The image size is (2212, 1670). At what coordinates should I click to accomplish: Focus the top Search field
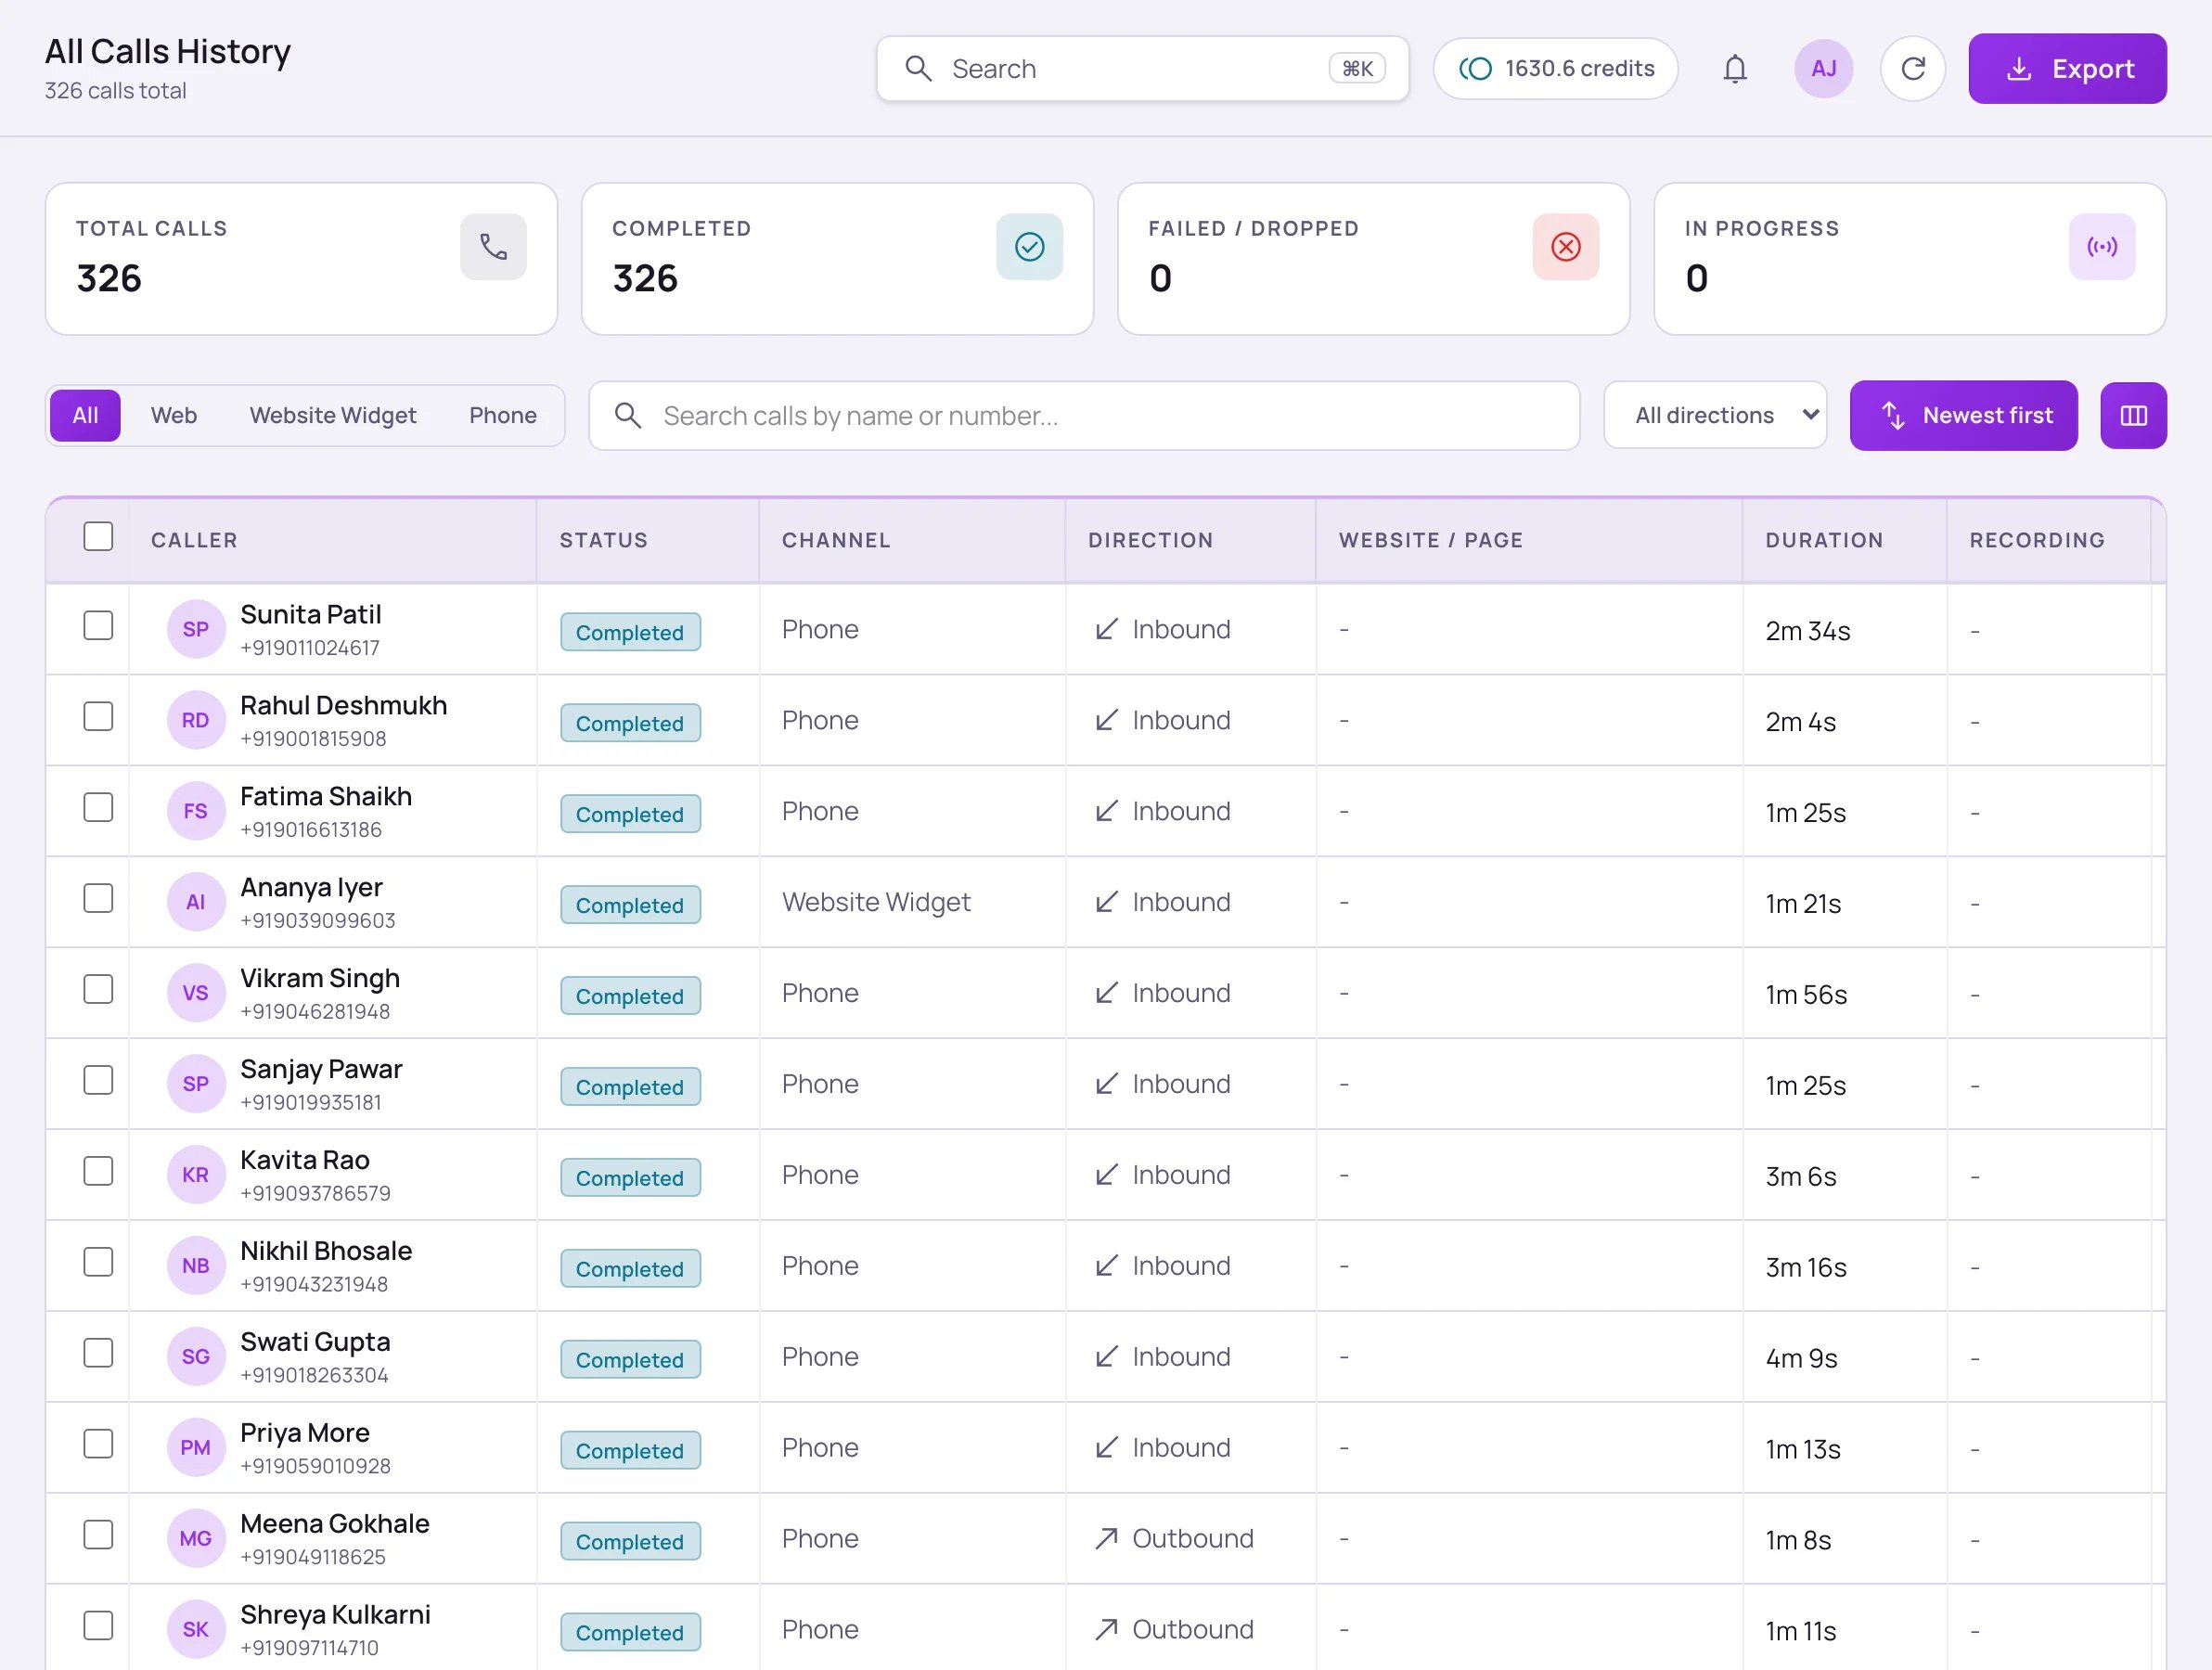(x=1143, y=69)
